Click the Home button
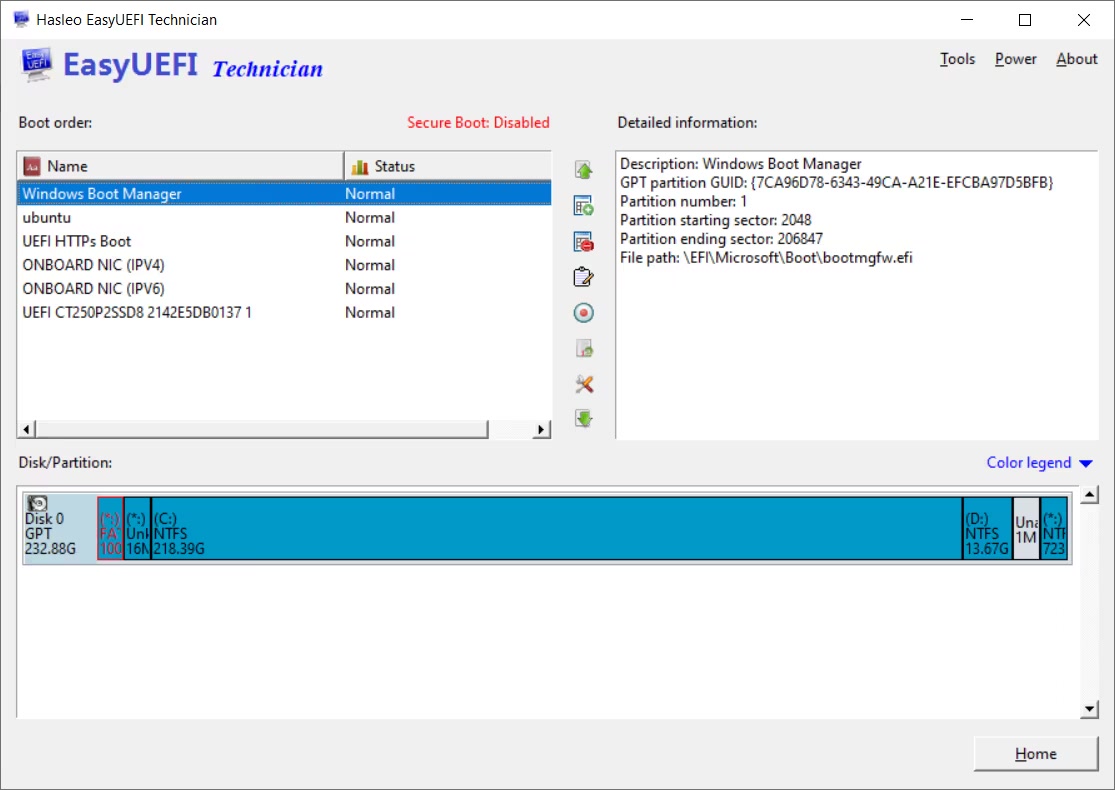Screen dimensions: 1115x790 point(1035,754)
